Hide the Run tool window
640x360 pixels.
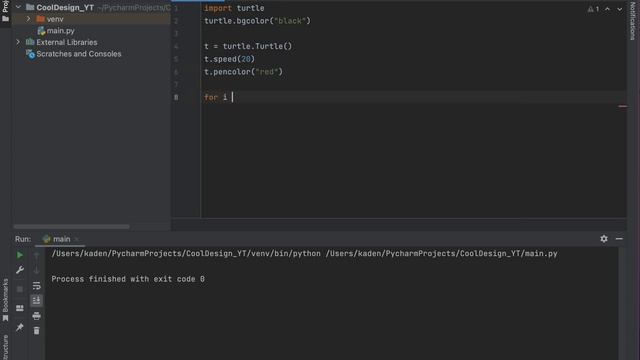[619, 239]
